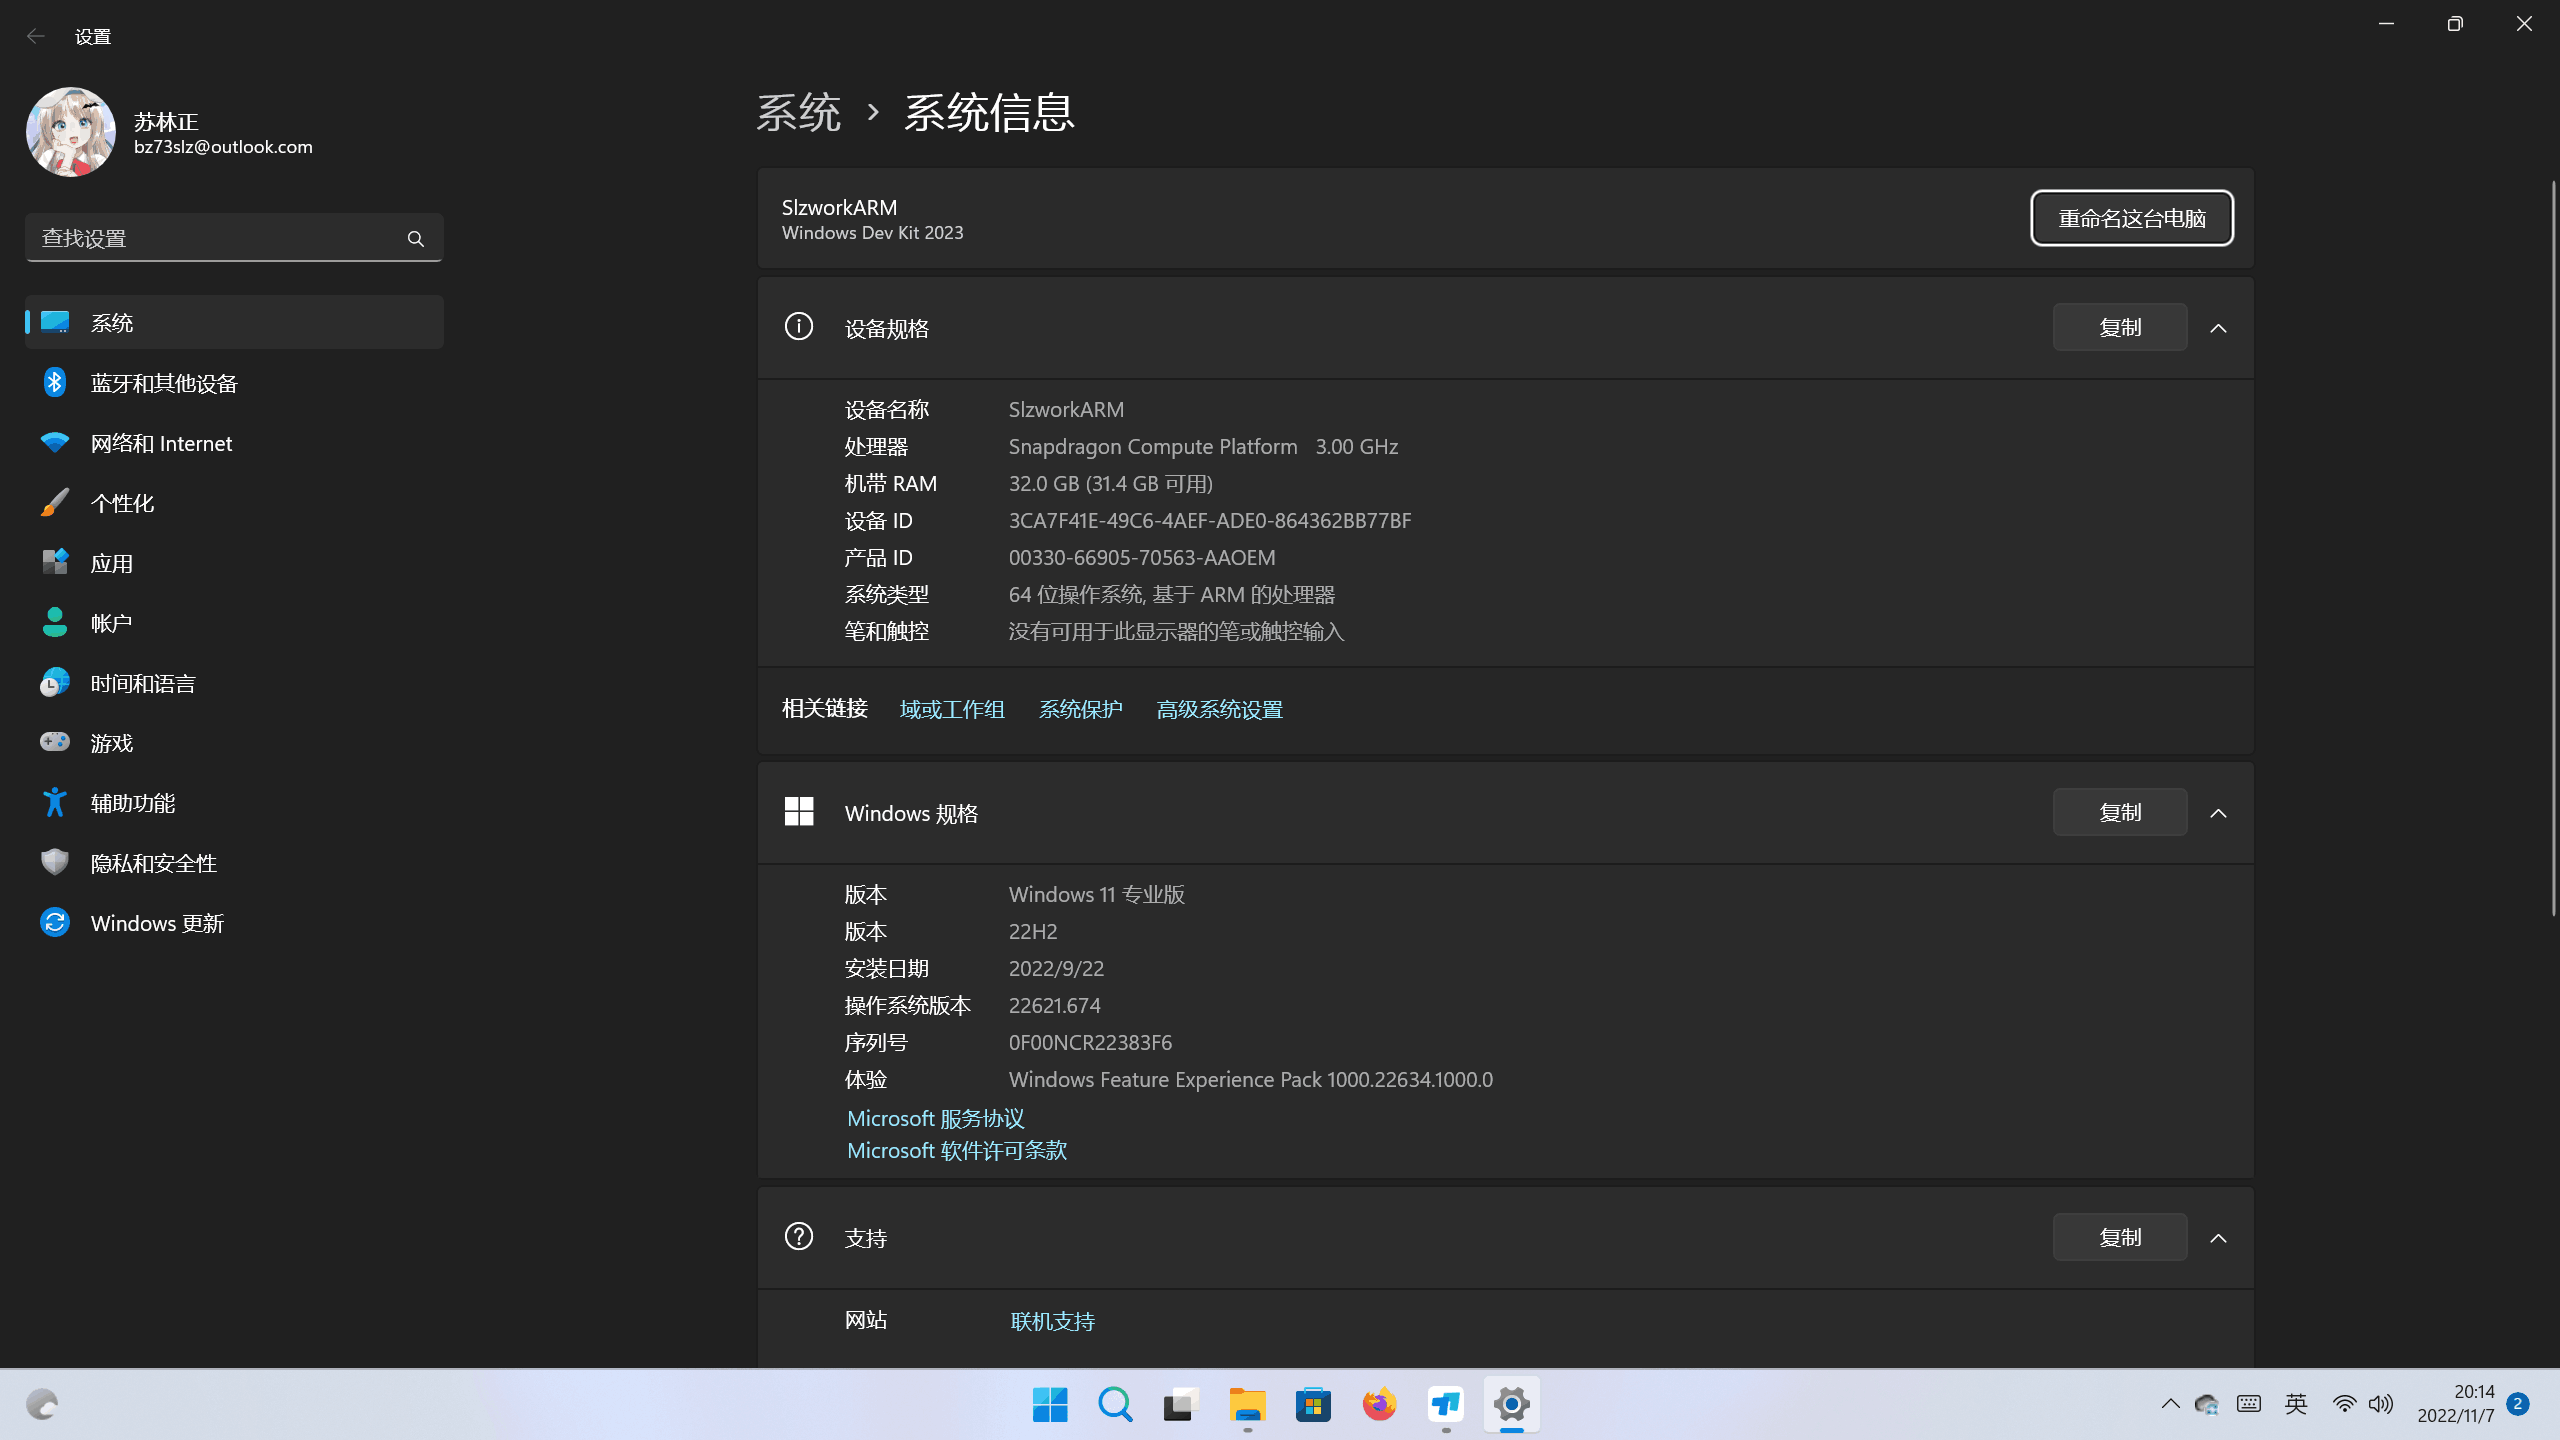Select the 应用 category

(x=234, y=562)
